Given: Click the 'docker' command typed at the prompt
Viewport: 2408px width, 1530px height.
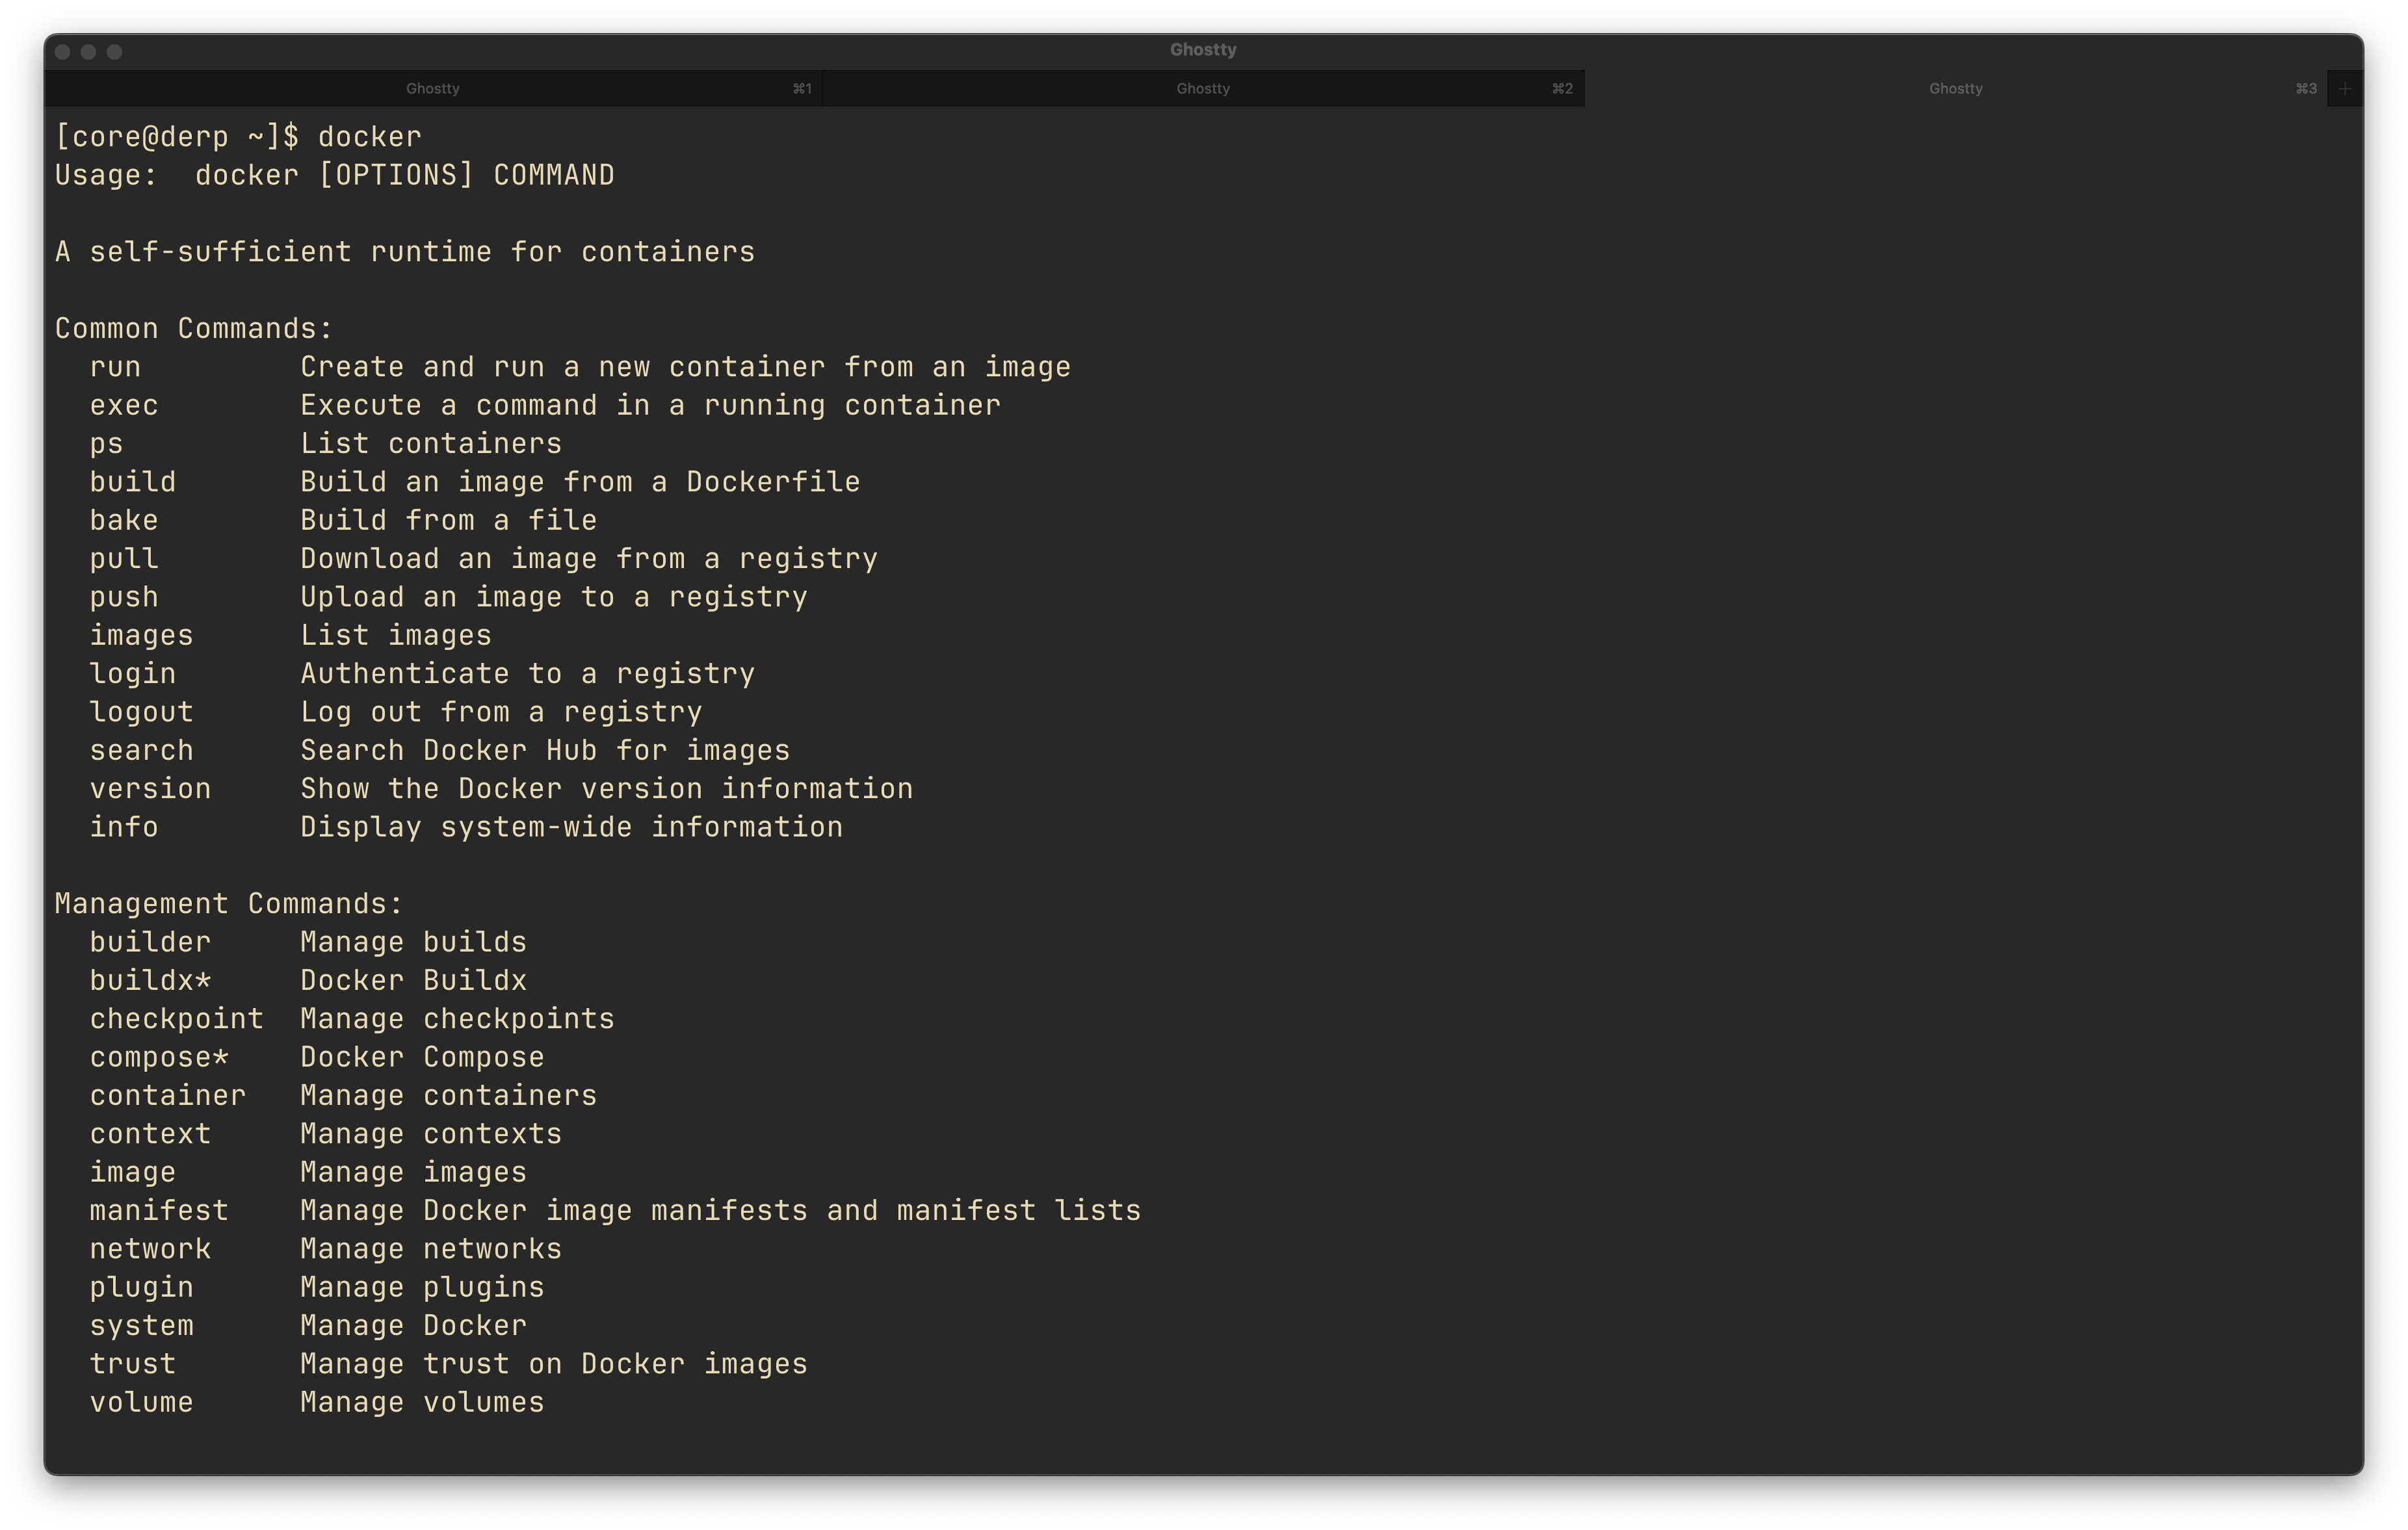Looking at the screenshot, I should pyautogui.click(x=369, y=137).
